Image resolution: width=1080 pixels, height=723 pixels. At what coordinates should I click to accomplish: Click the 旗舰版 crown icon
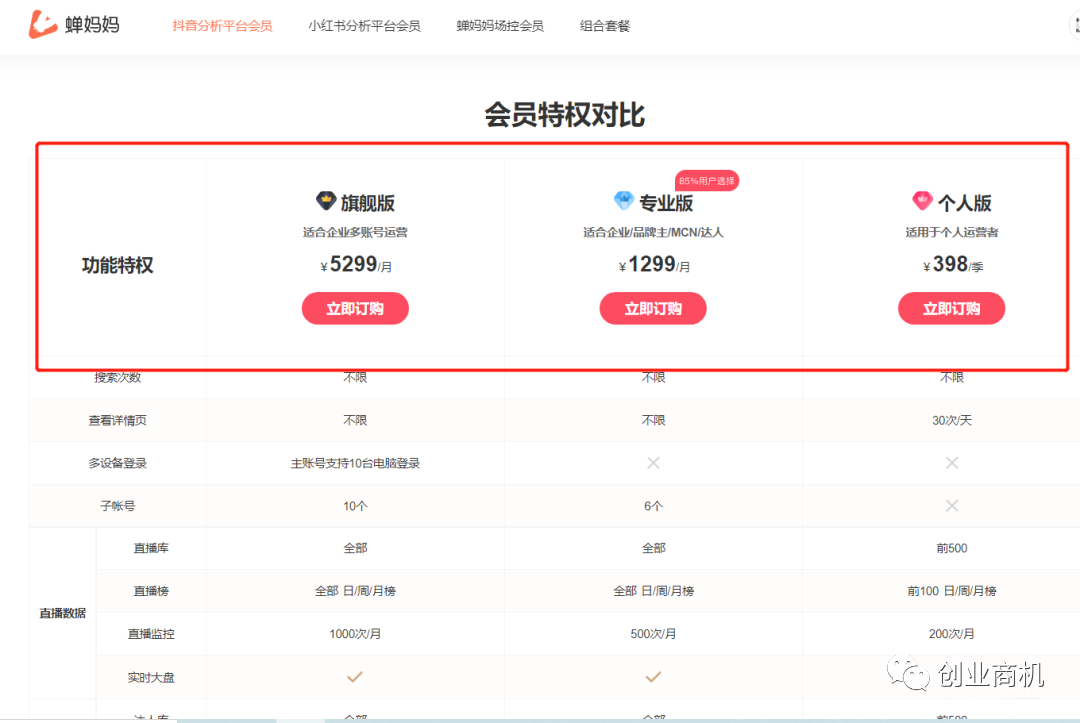click(326, 201)
